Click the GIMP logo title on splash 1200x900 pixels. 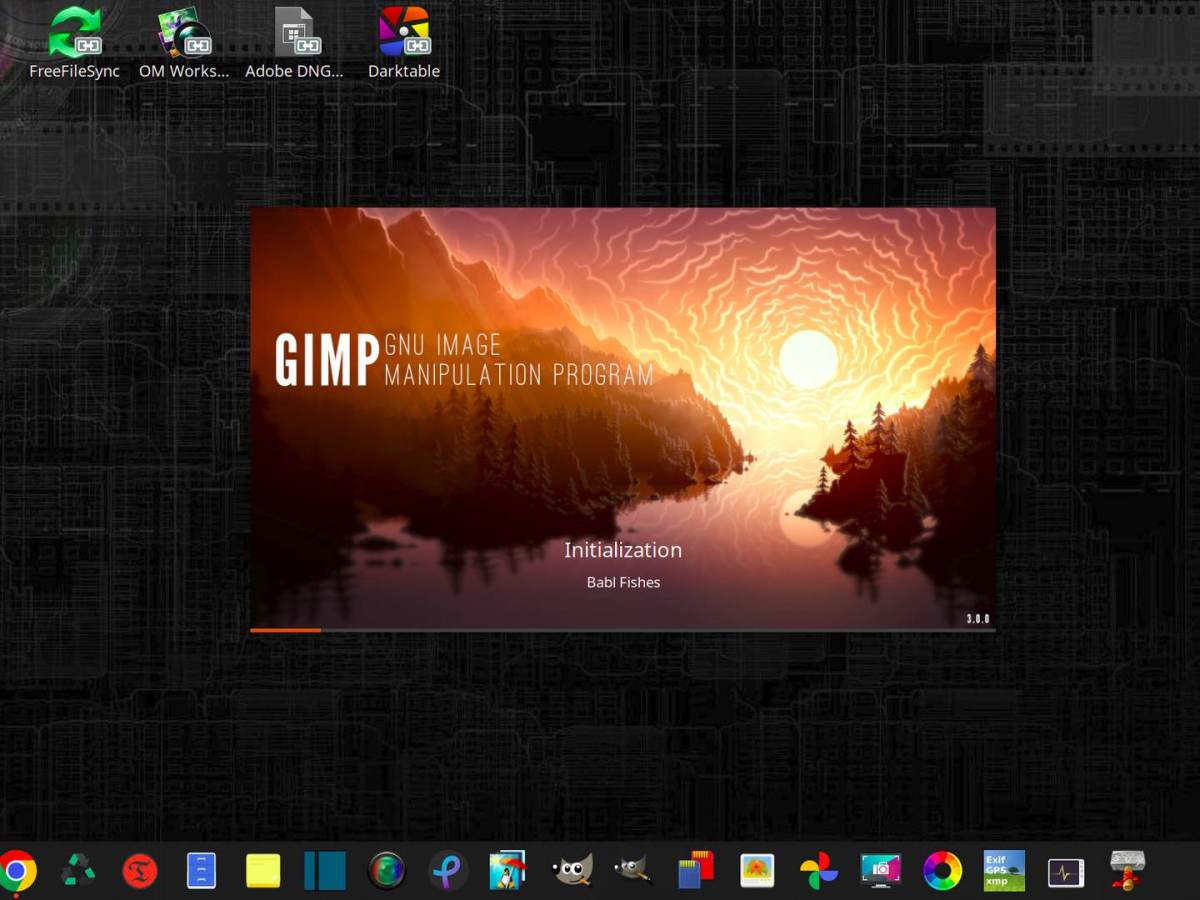tap(327, 361)
